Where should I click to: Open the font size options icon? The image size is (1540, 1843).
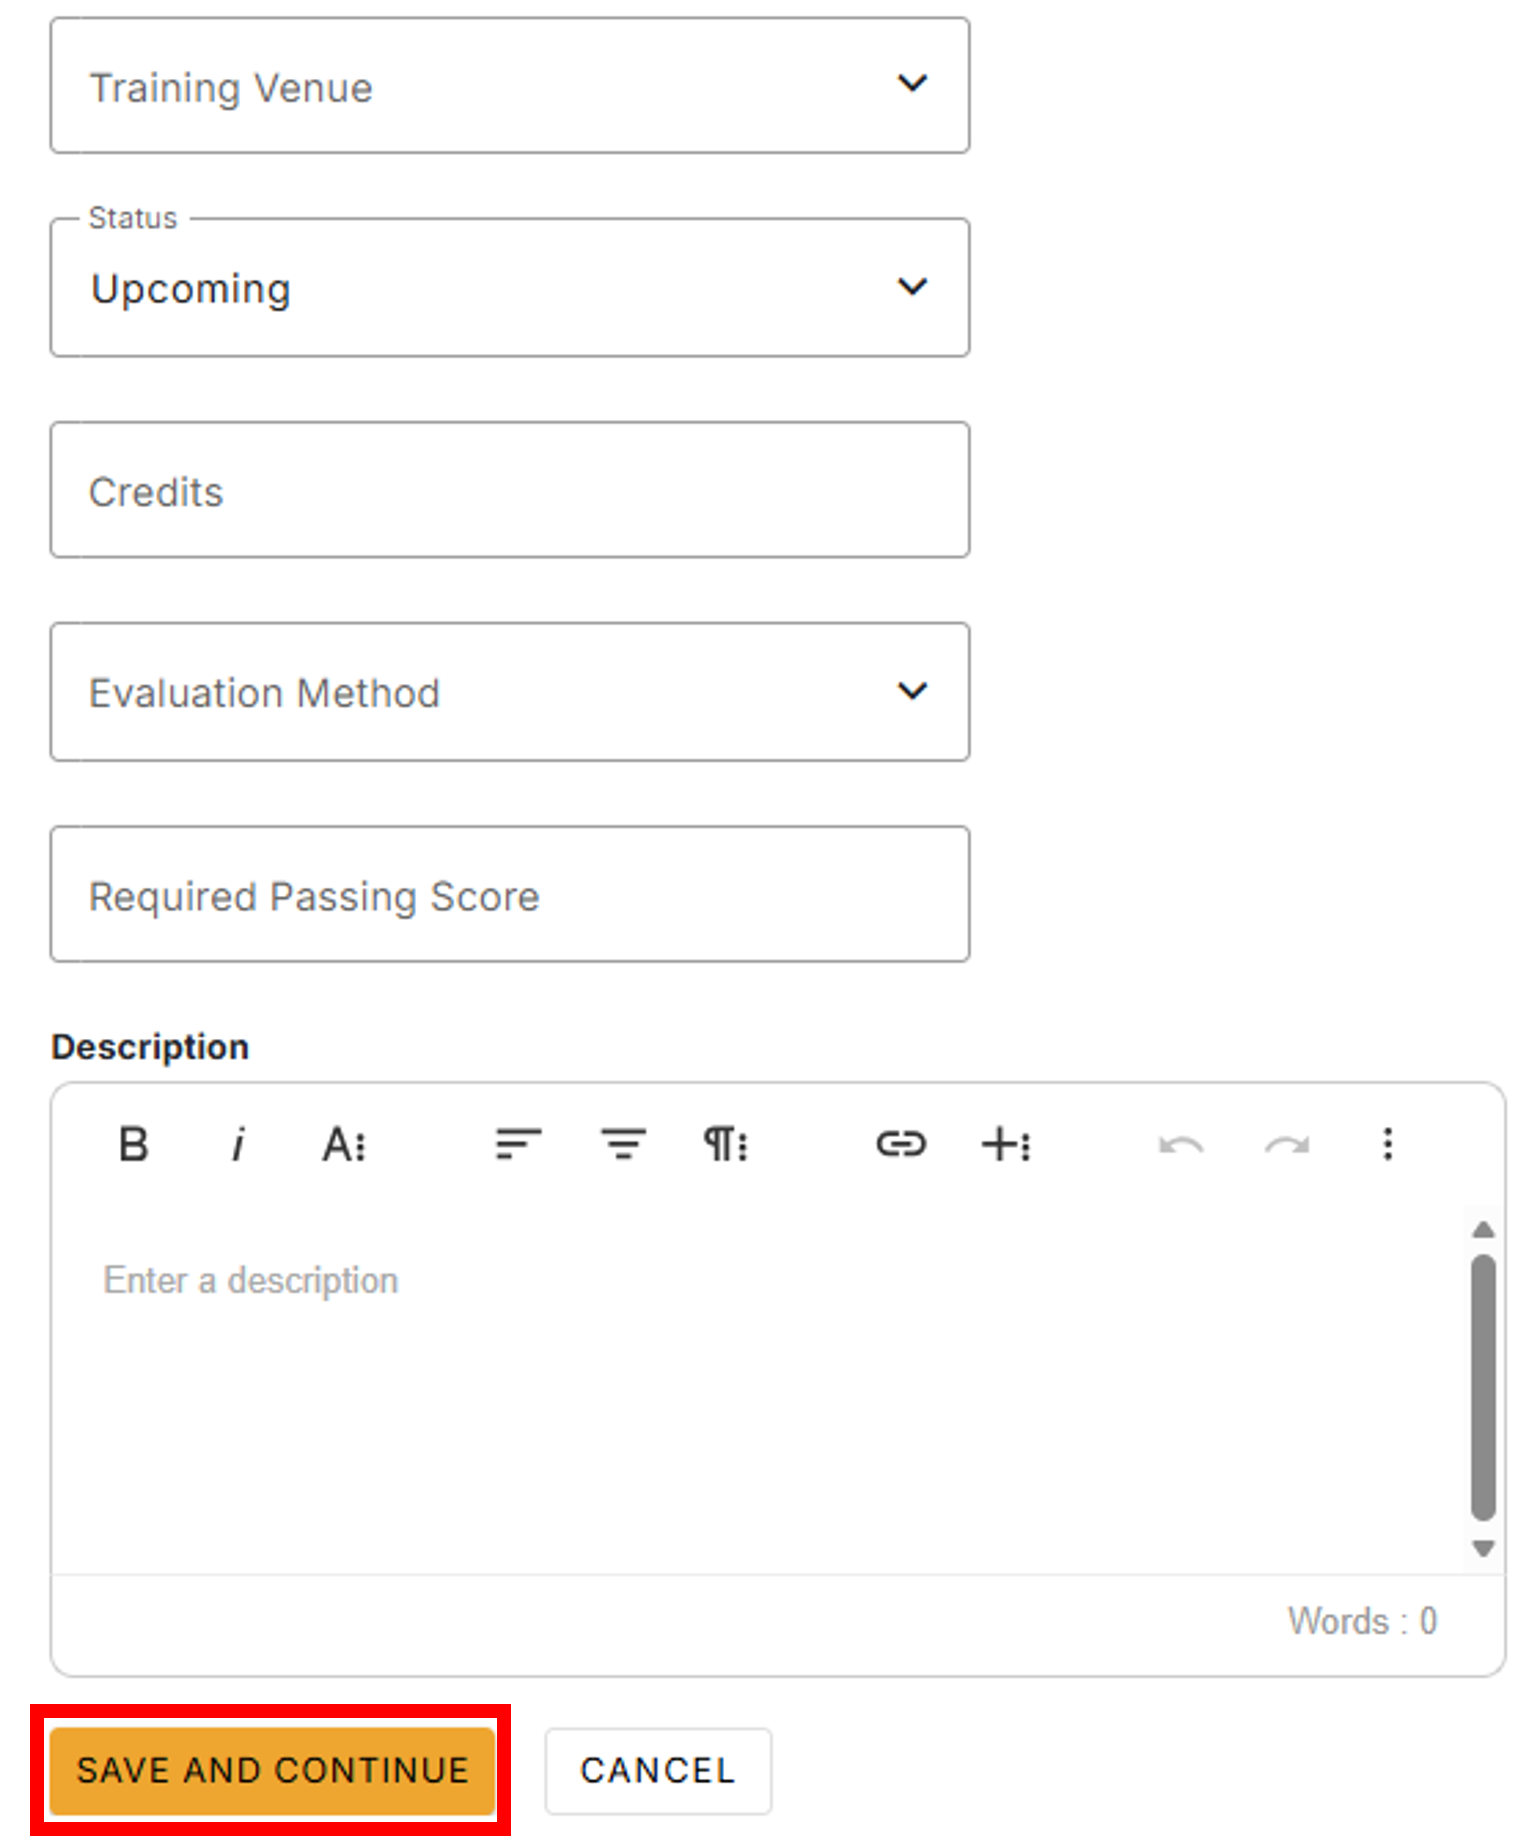tap(343, 1144)
